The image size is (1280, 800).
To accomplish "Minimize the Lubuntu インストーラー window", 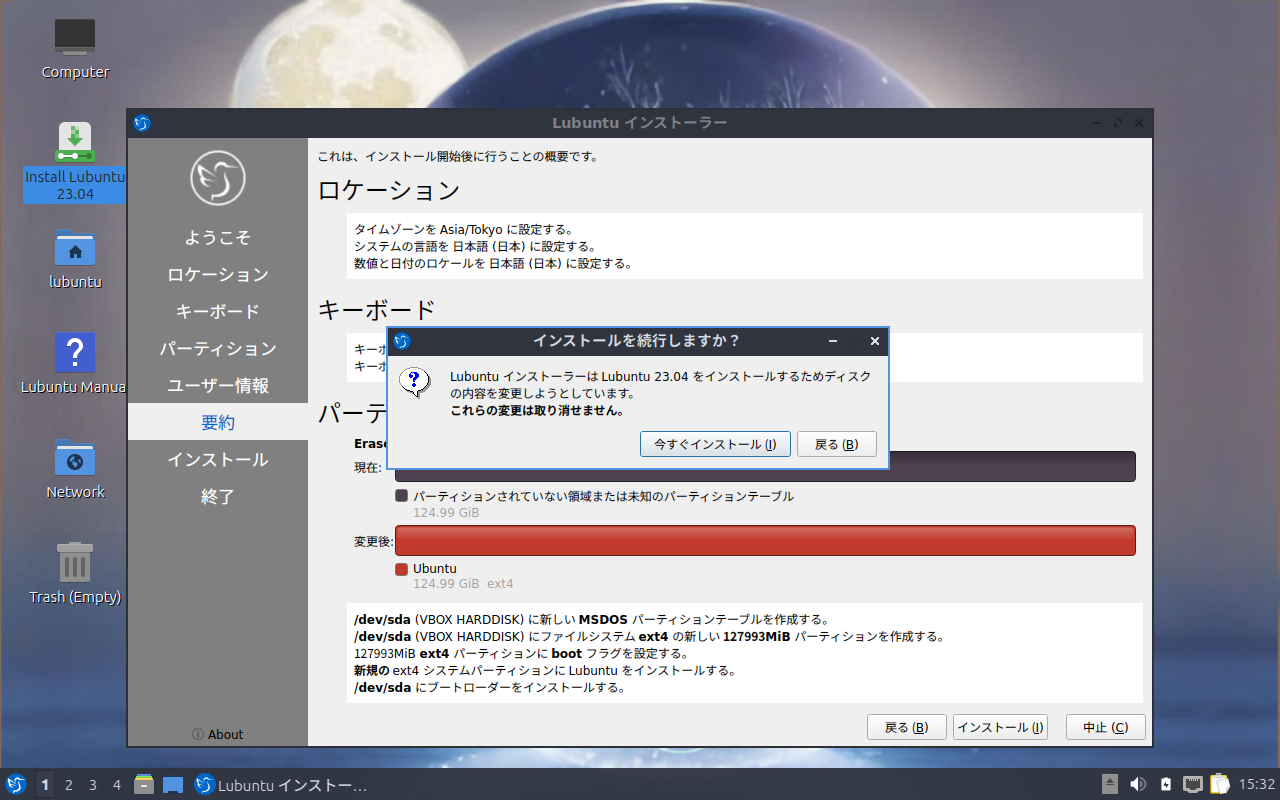I will pyautogui.click(x=1097, y=123).
